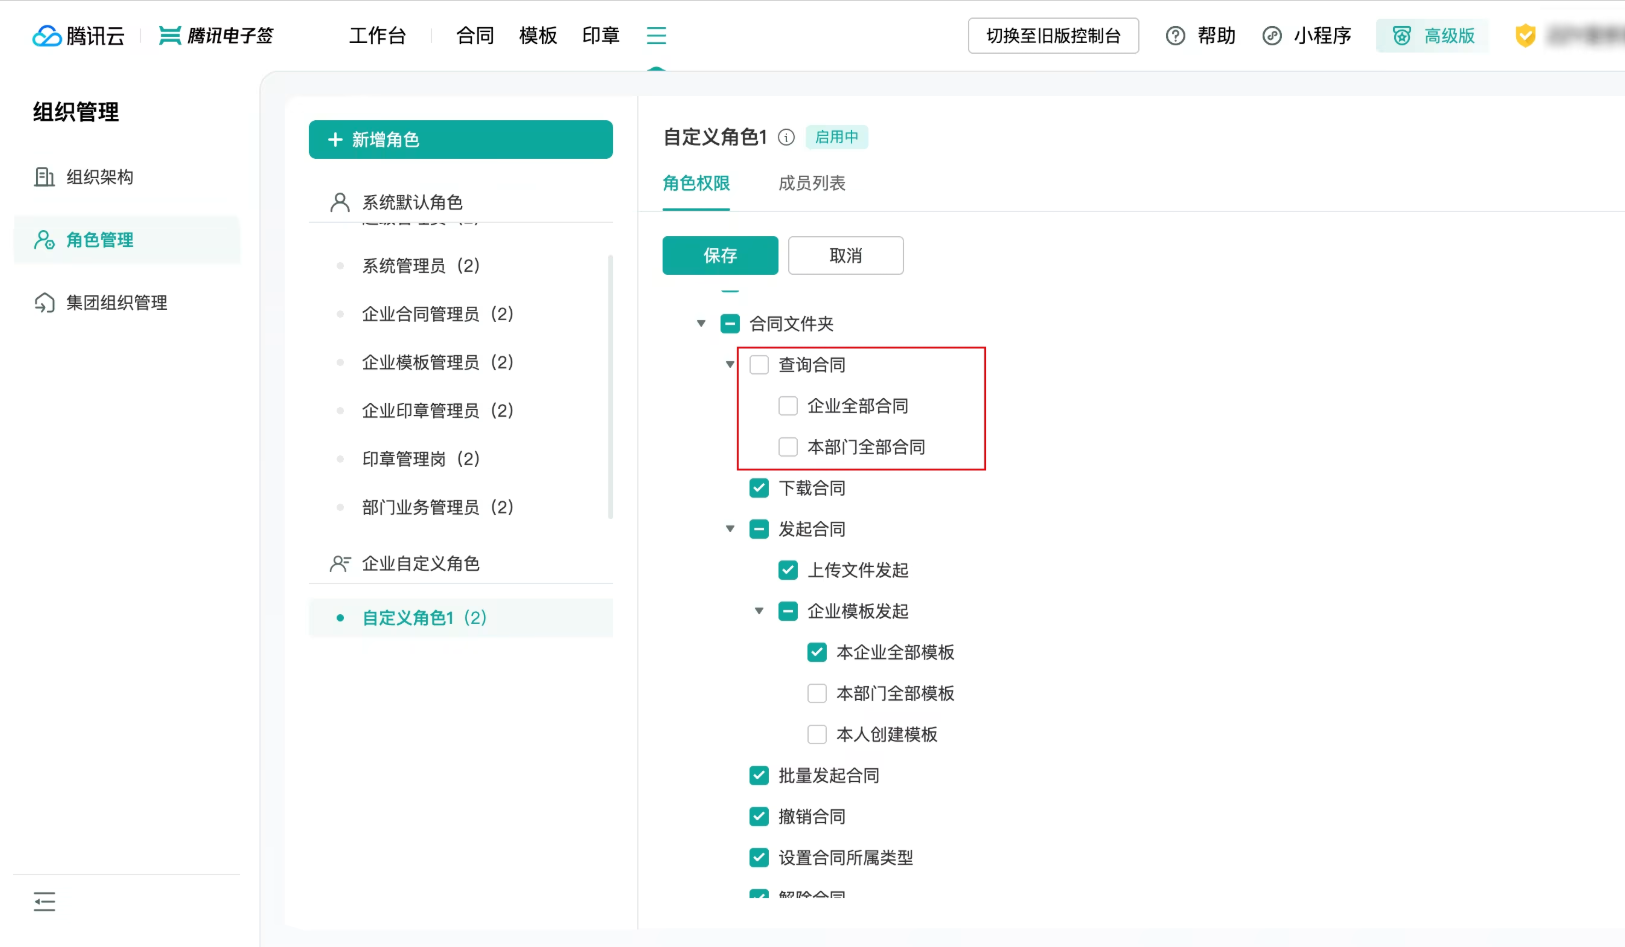Image resolution: width=1625 pixels, height=947 pixels.
Task: Click the 小程序 link
Action: [1322, 36]
